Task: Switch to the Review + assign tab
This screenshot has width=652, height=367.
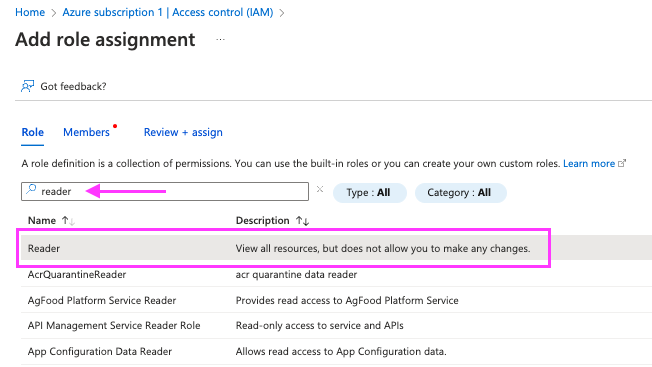Action: click(183, 132)
